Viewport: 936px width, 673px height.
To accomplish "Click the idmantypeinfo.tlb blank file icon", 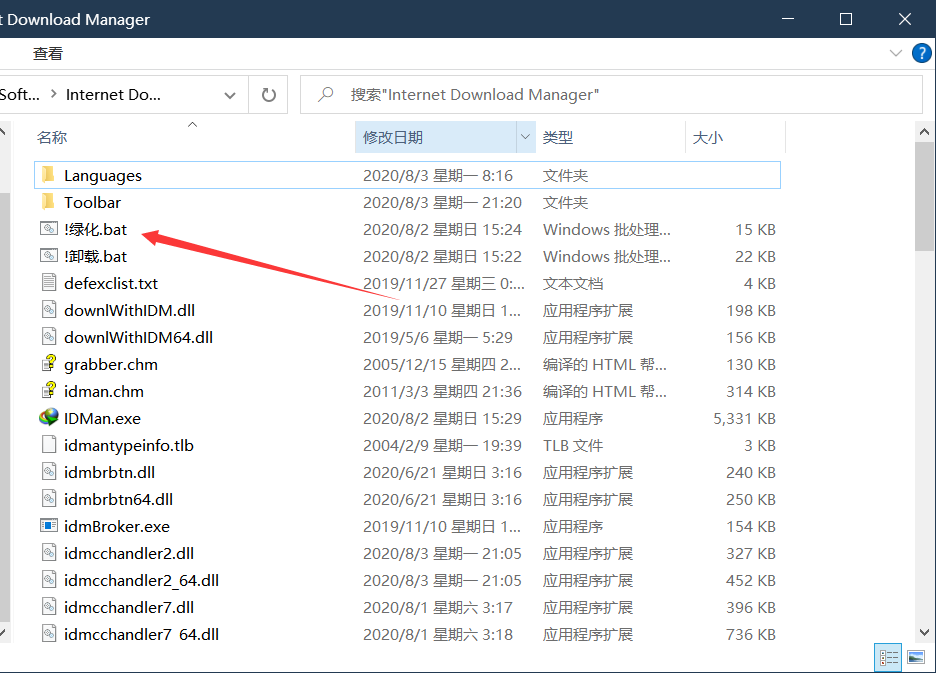I will click(x=48, y=444).
